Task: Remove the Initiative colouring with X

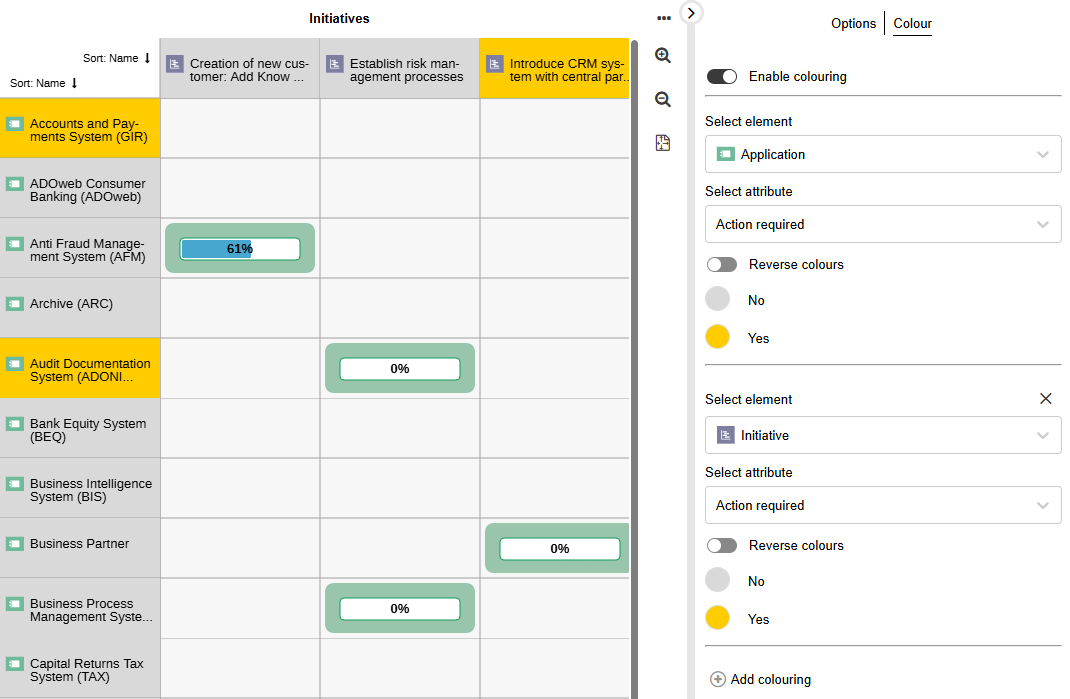Action: point(1045,399)
